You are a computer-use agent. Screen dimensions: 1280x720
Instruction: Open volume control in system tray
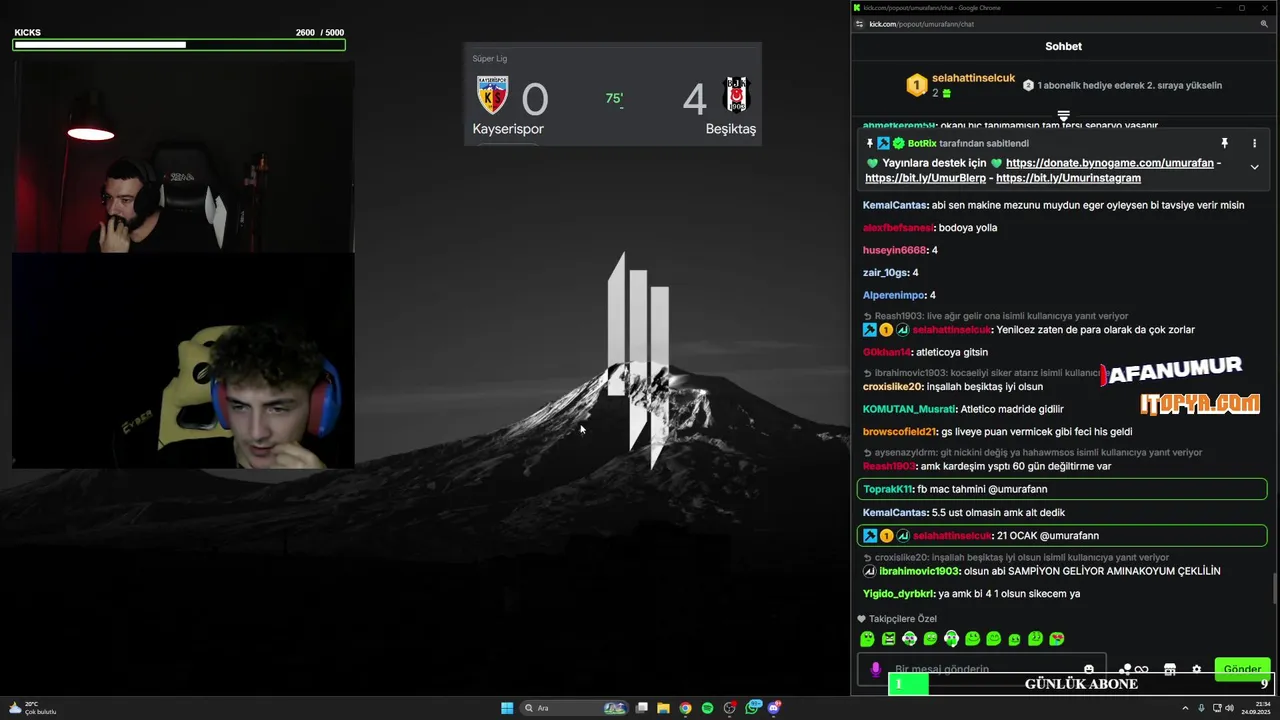pyautogui.click(x=1229, y=708)
